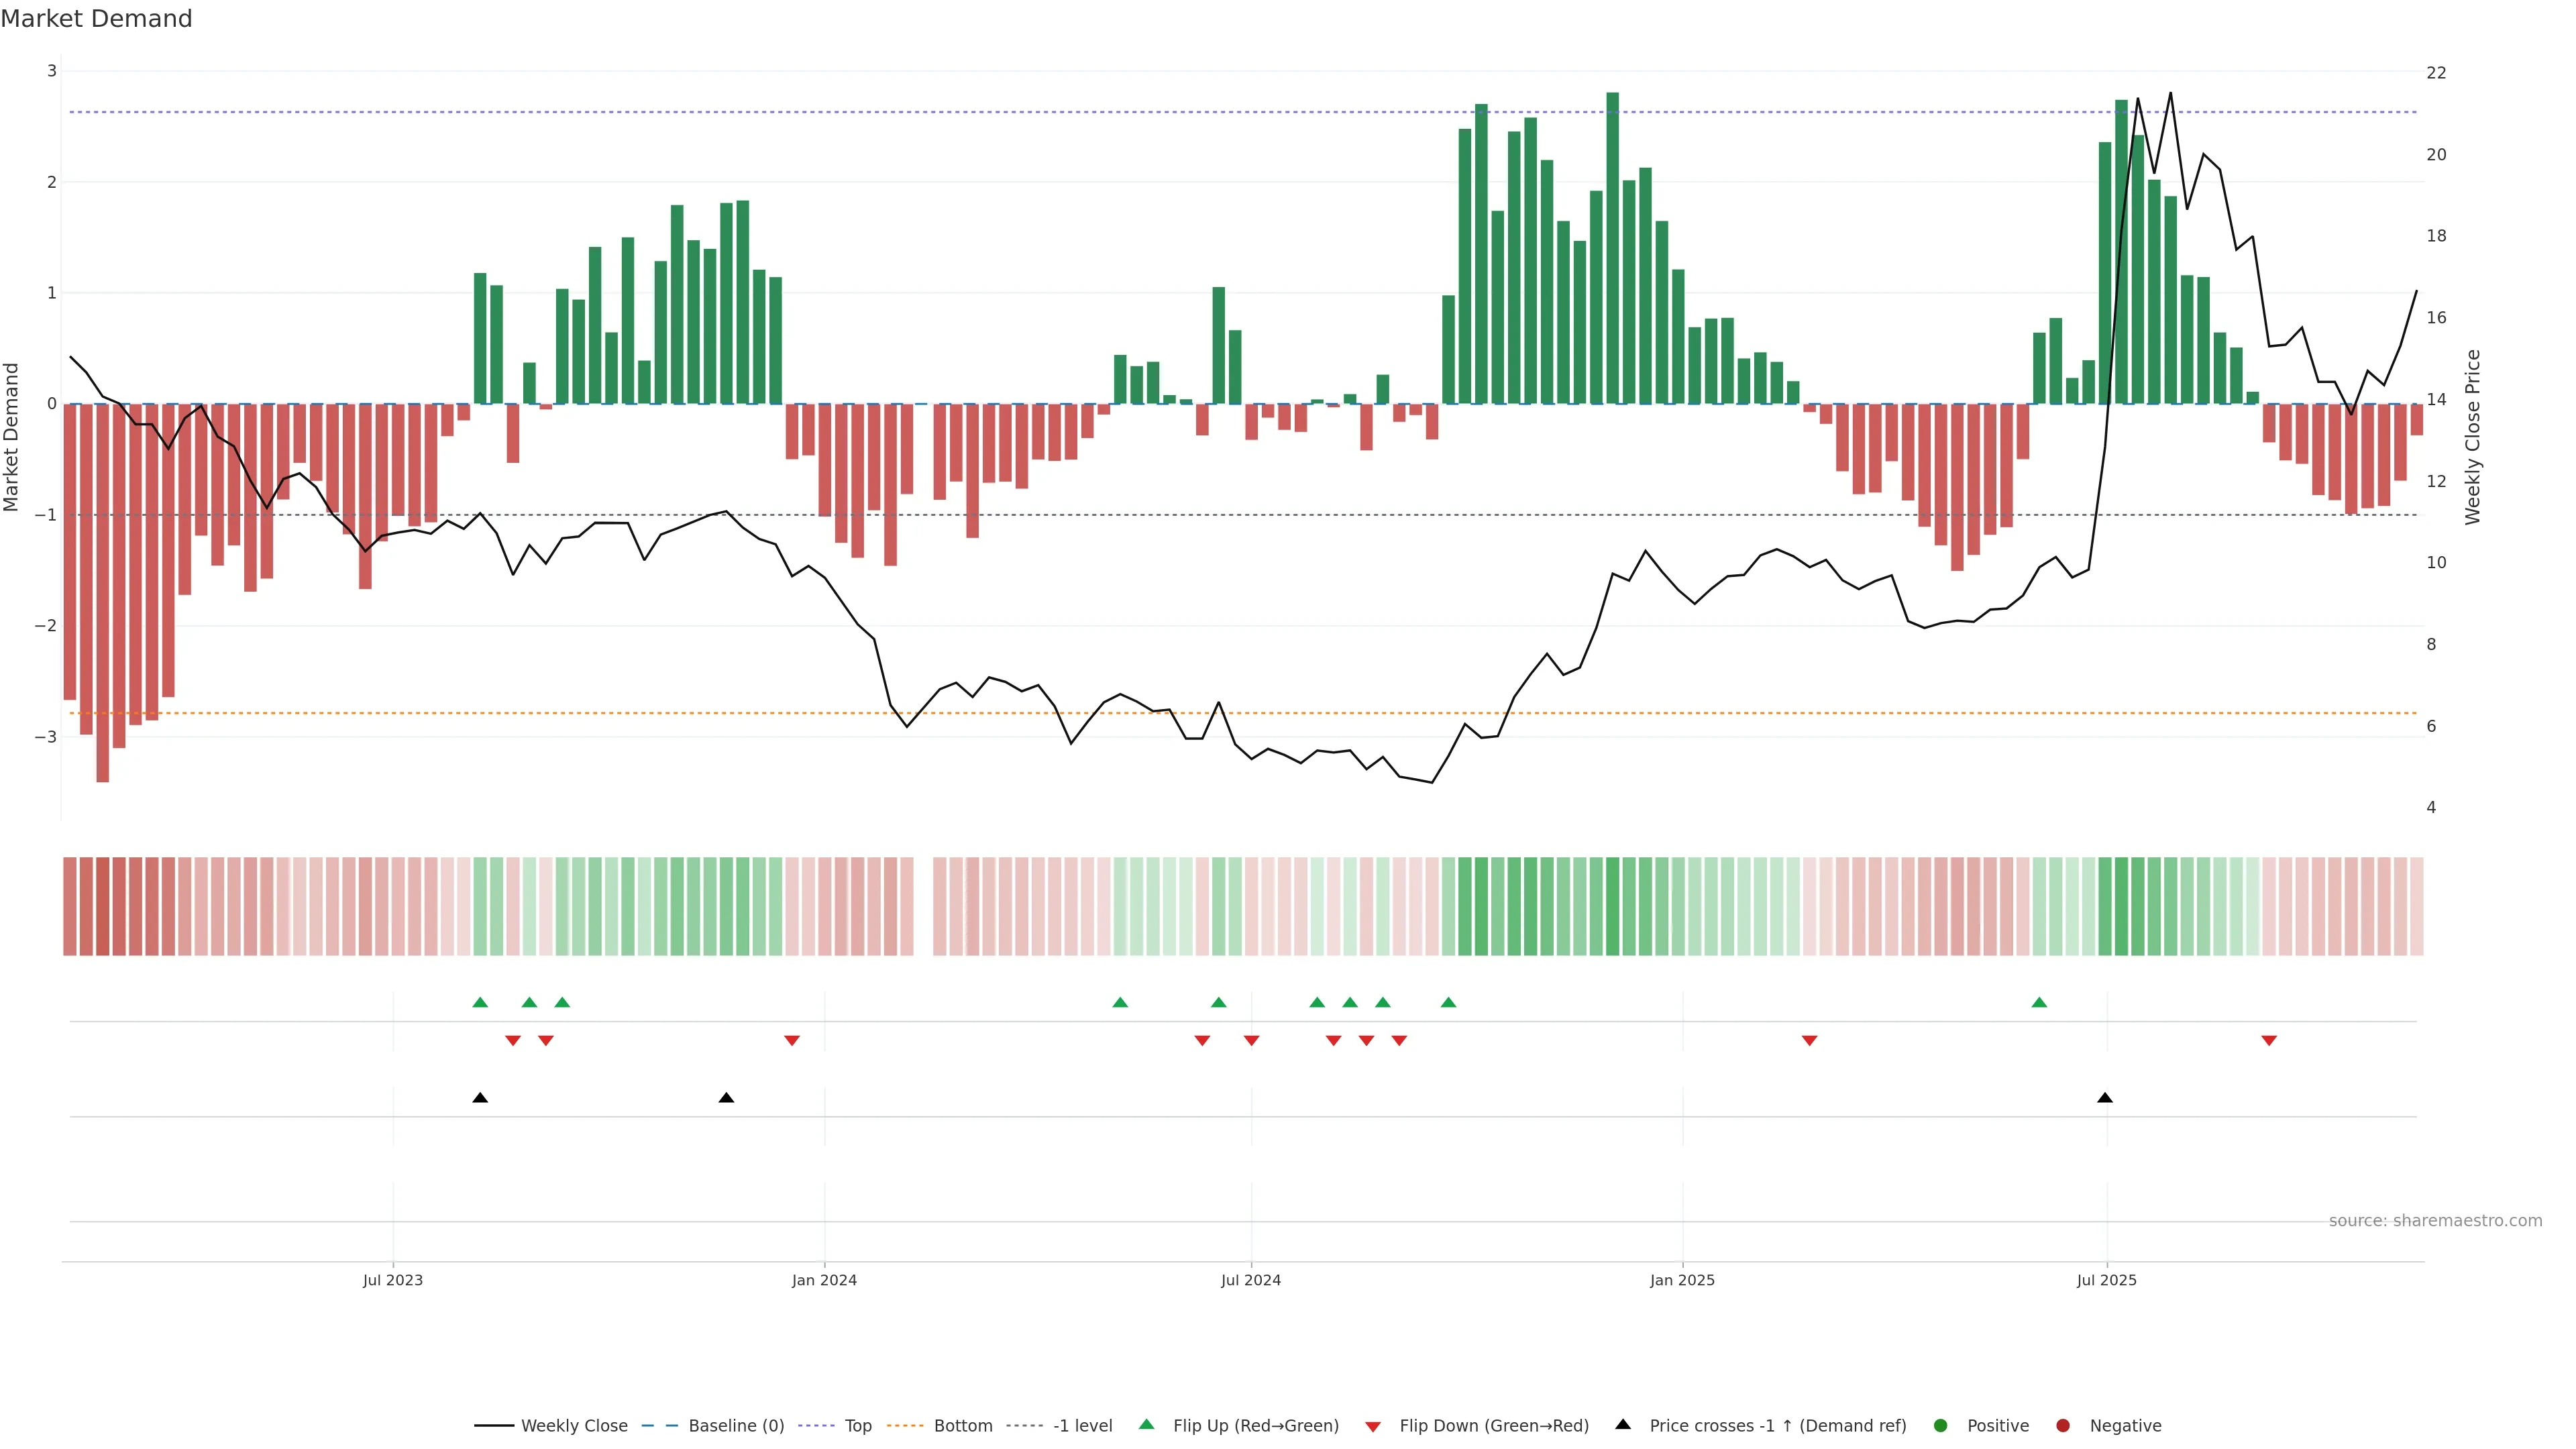Click the darkest red heatmap cell at far left
Image resolution: width=2576 pixels, height=1449 pixels.
point(103,906)
